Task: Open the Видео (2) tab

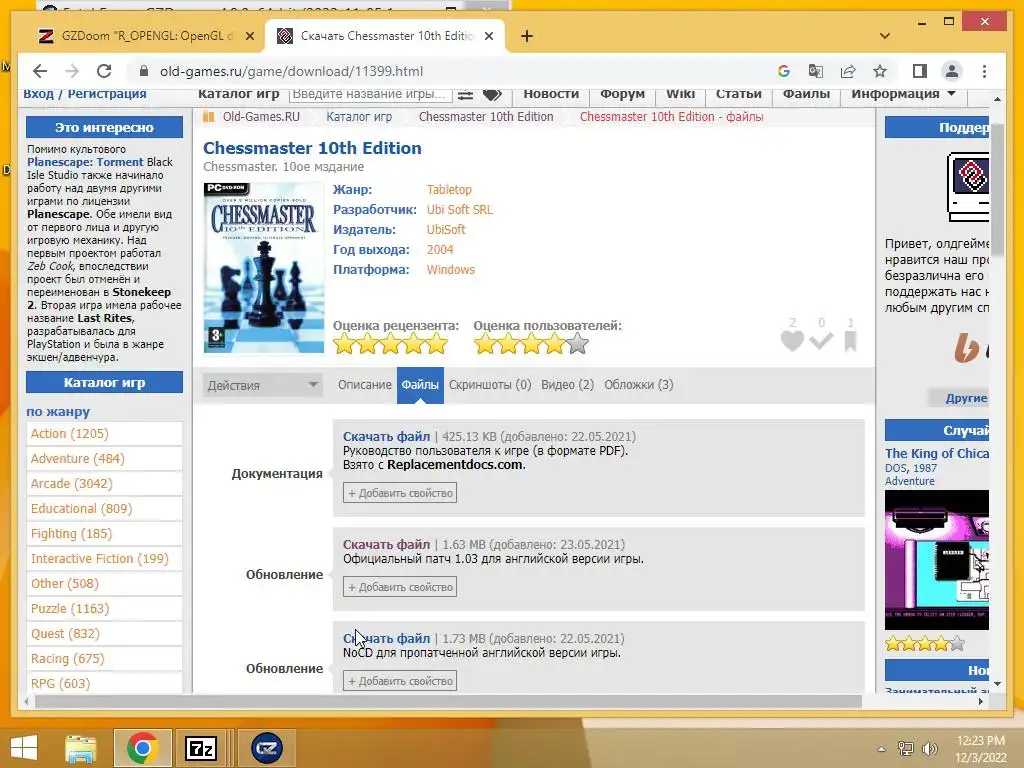Action: tap(568, 385)
